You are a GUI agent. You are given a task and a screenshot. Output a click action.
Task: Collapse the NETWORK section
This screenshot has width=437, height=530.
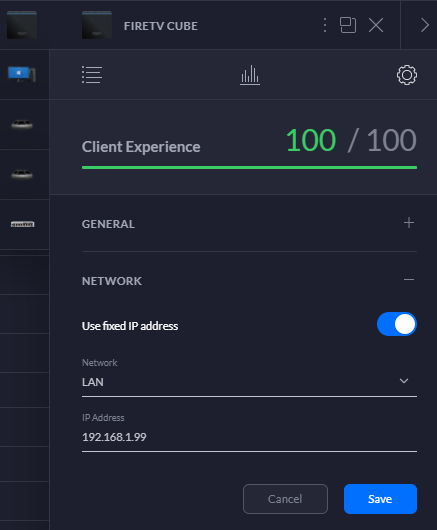[x=409, y=280]
